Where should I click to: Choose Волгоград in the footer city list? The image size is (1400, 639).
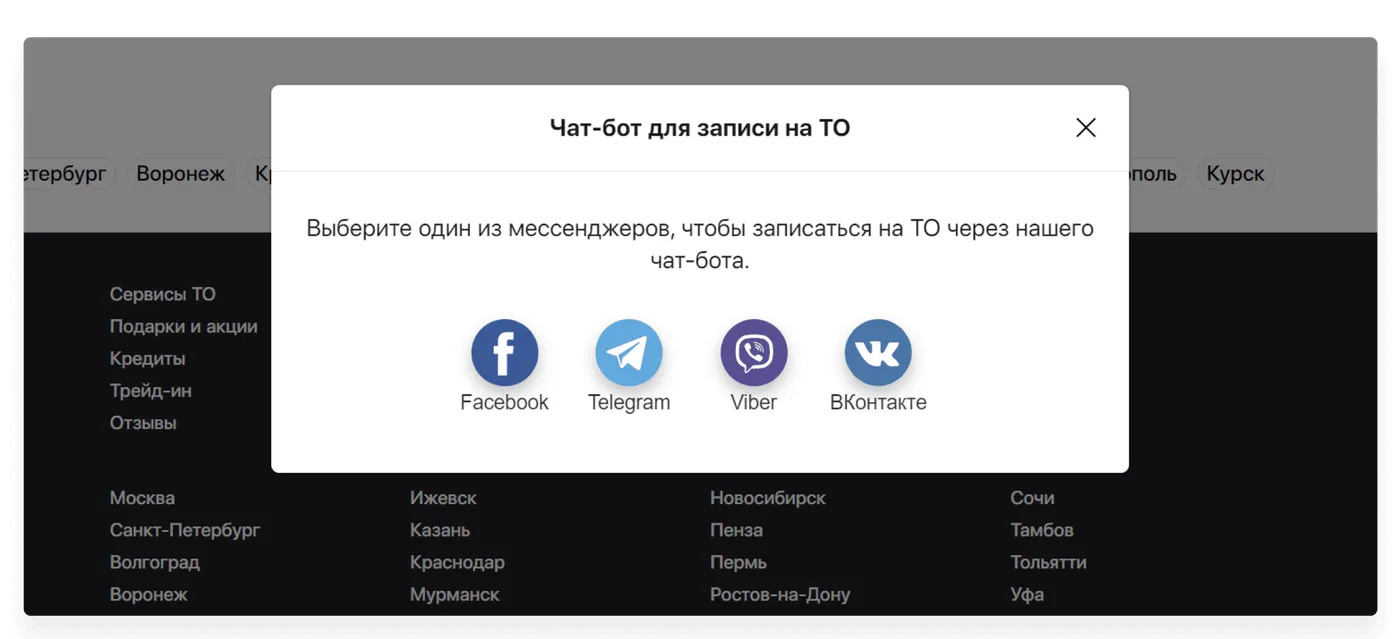pyautogui.click(x=155, y=562)
